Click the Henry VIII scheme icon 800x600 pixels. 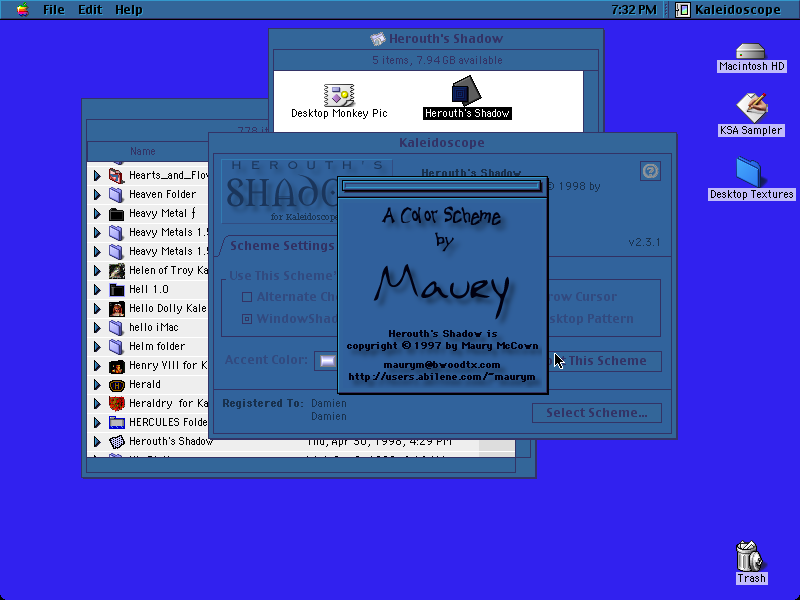pos(116,365)
